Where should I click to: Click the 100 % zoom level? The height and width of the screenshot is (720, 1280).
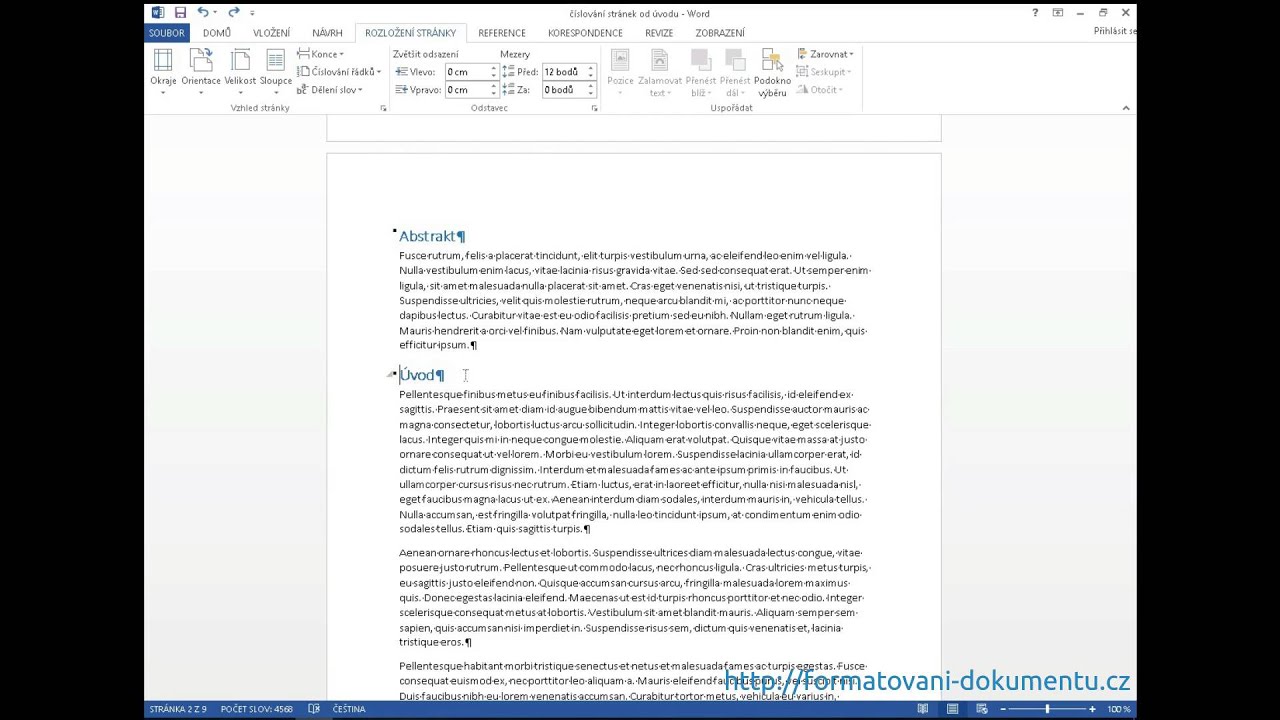tap(1119, 709)
